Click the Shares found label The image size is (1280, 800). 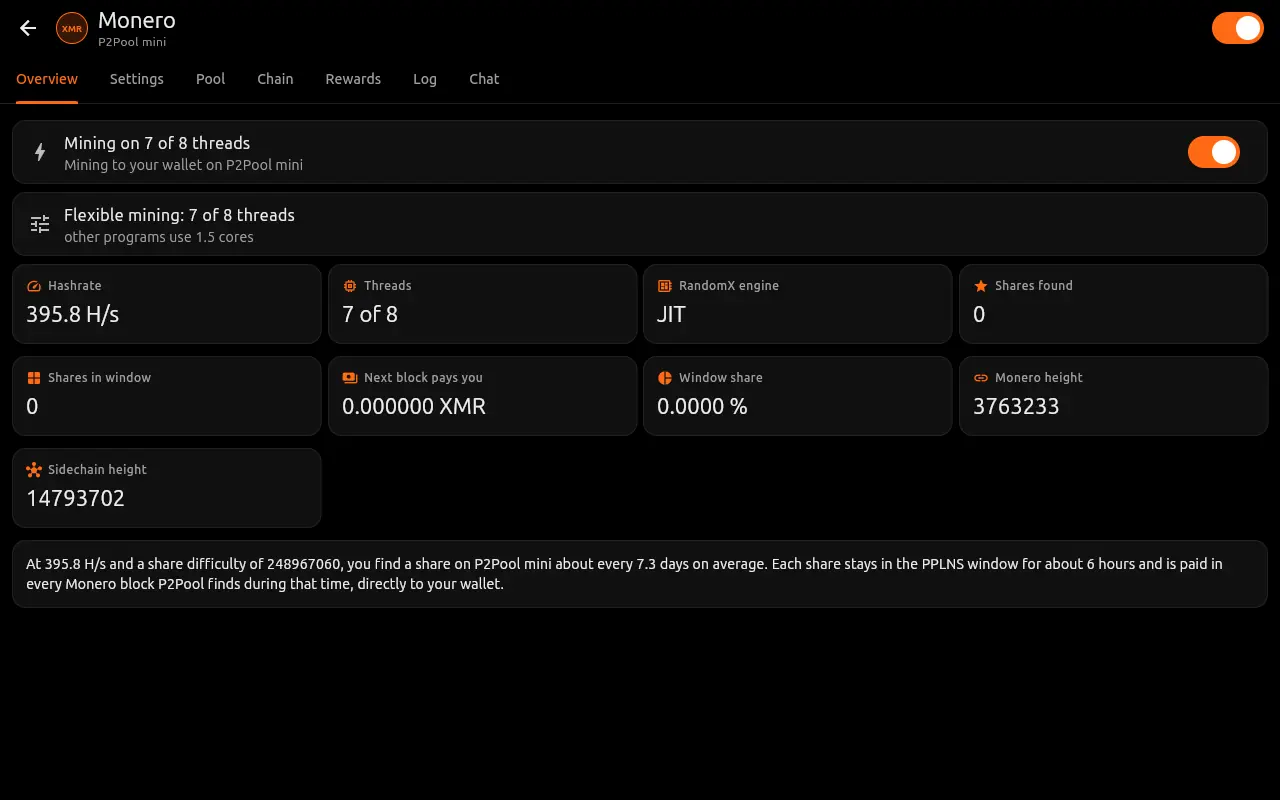[x=1034, y=286]
